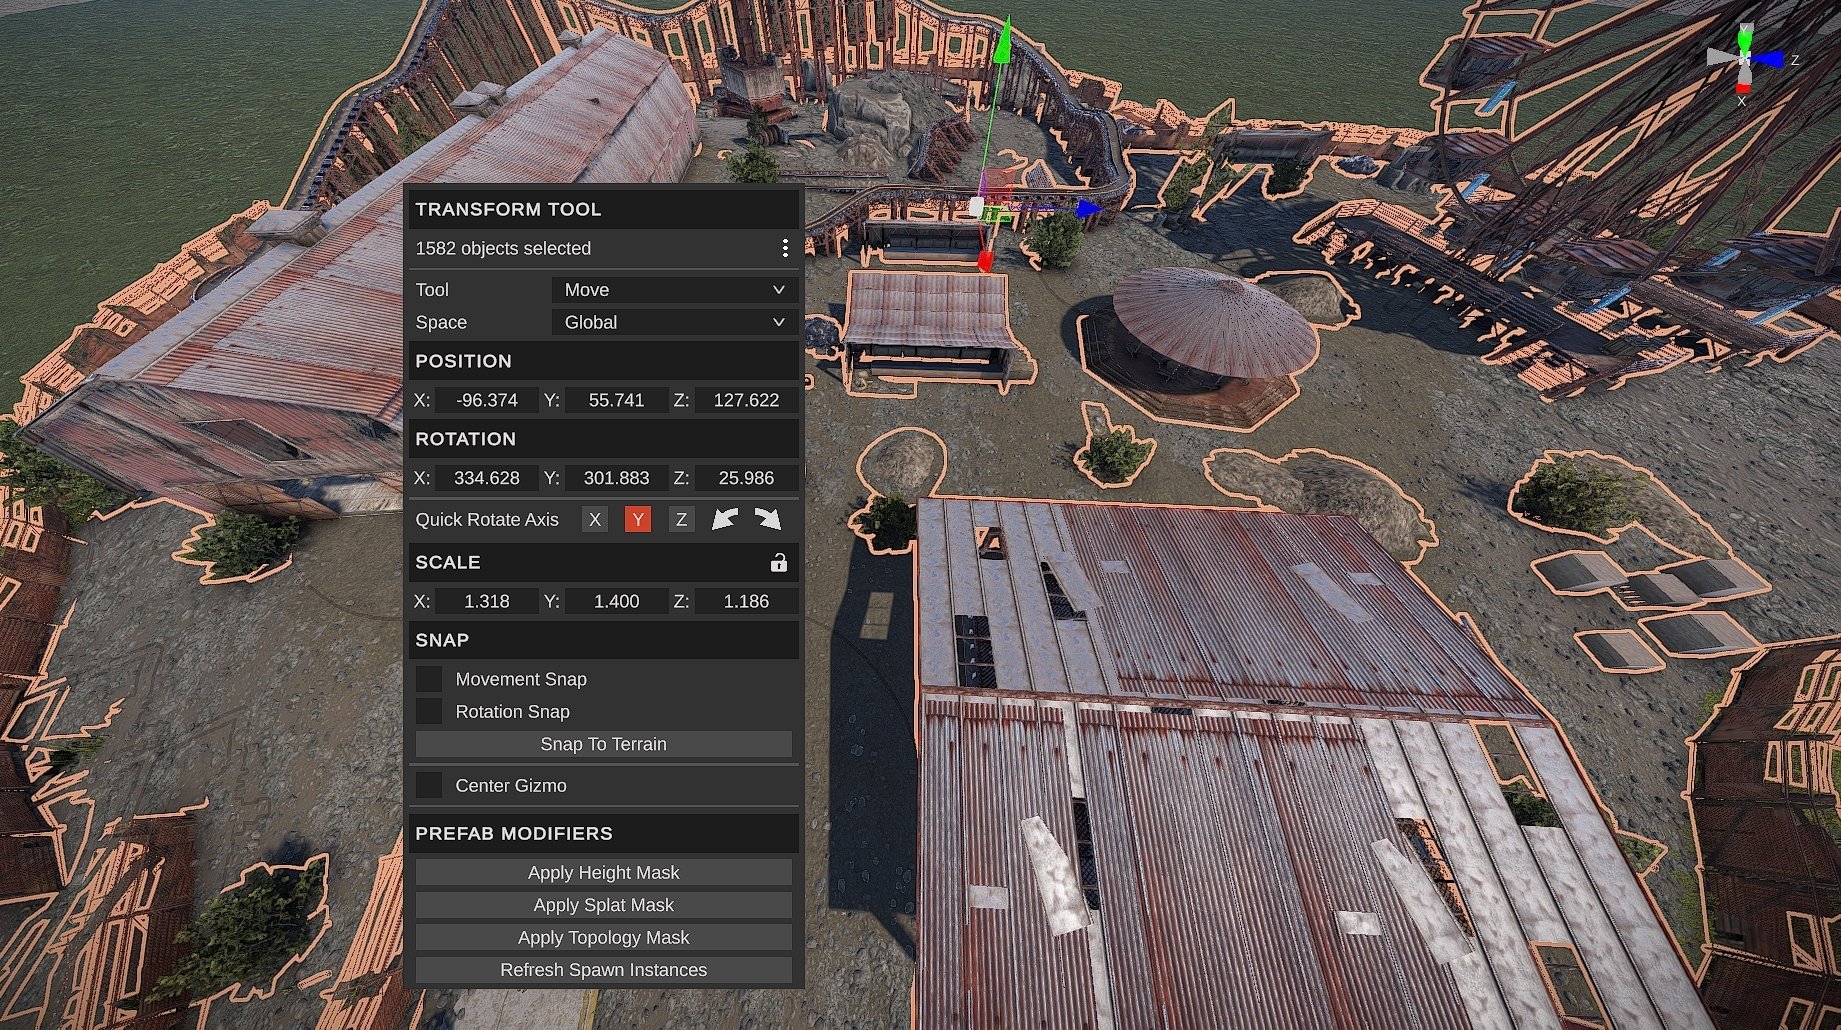Toggle the Center Gizmo checkbox

coord(429,786)
